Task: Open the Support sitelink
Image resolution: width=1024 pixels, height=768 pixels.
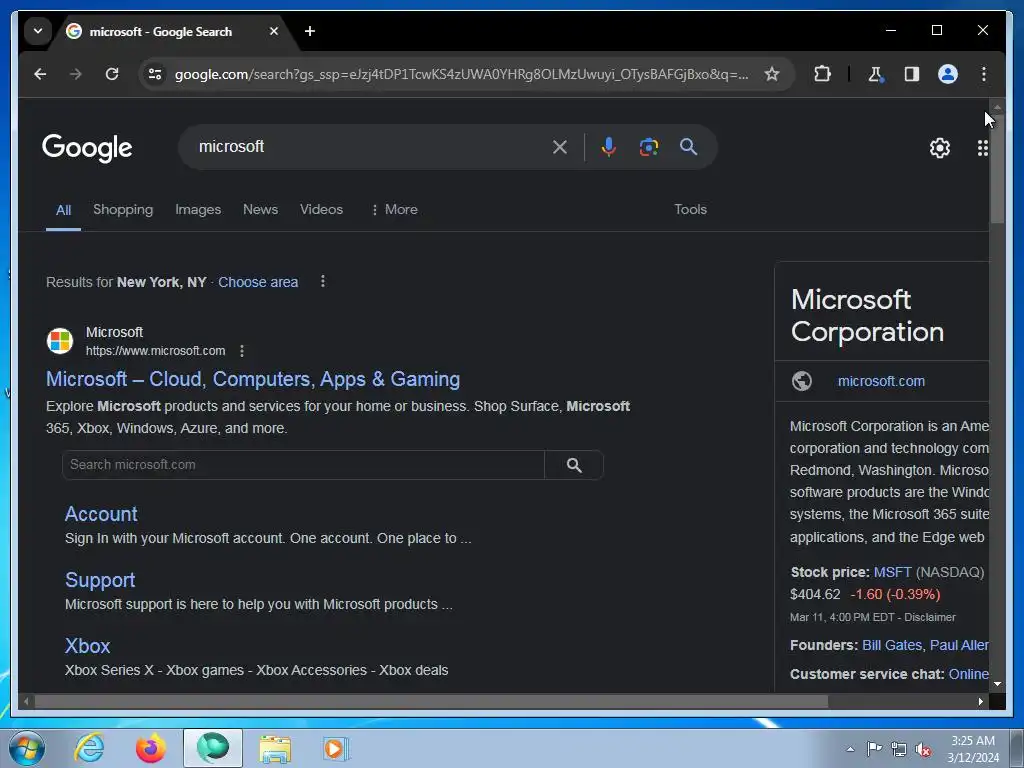Action: click(100, 581)
